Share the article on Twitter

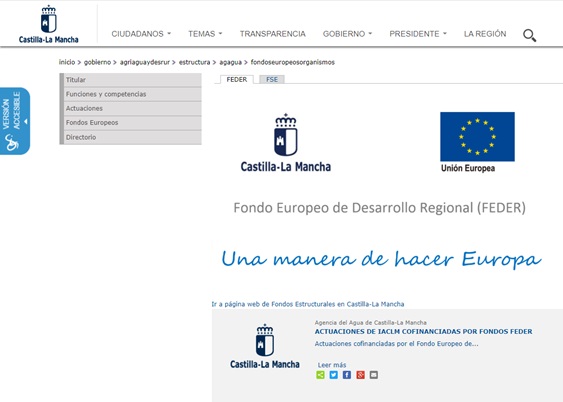point(334,375)
